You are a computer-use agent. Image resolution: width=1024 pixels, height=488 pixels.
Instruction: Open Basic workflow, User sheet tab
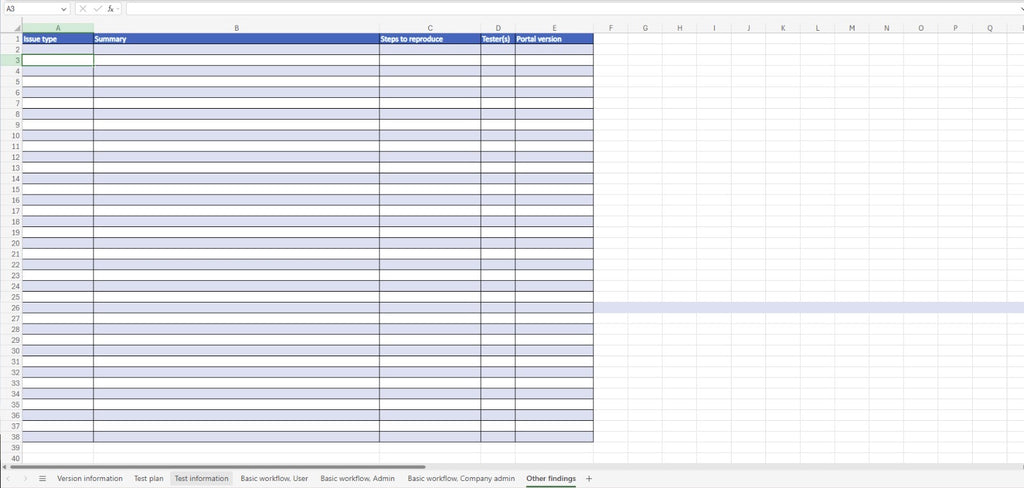coord(274,479)
